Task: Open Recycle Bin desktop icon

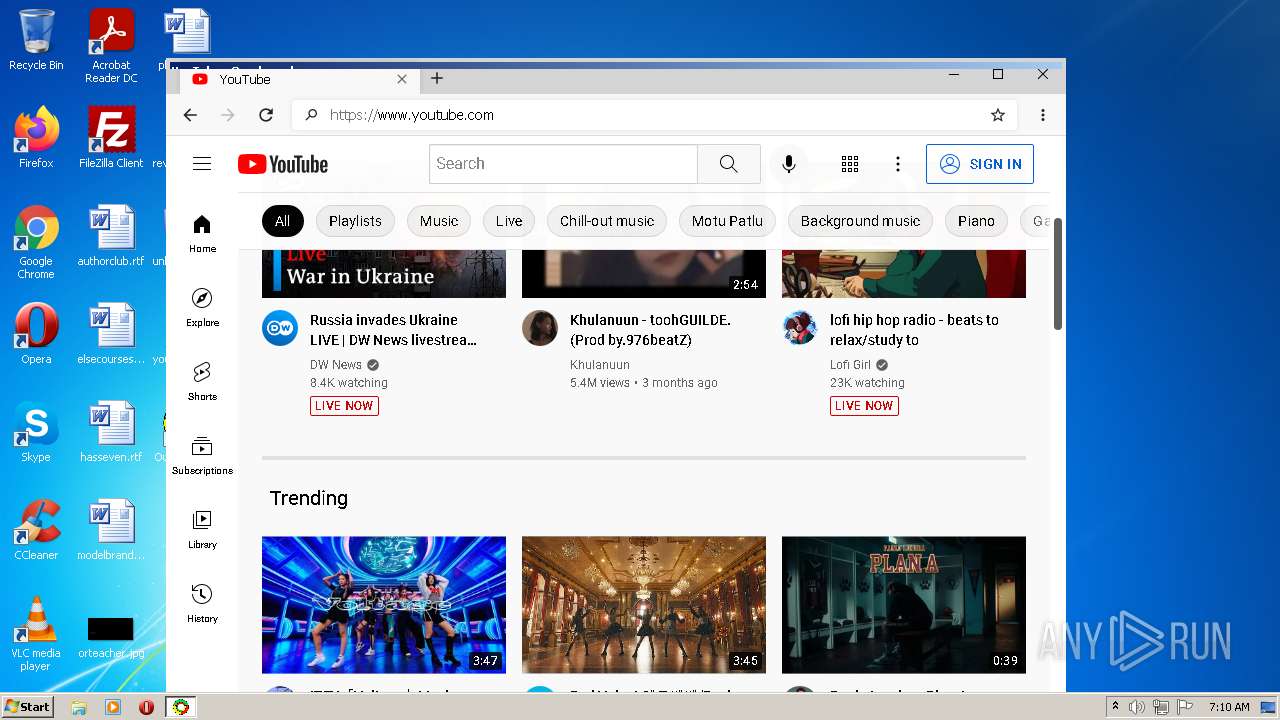Action: coord(36,40)
